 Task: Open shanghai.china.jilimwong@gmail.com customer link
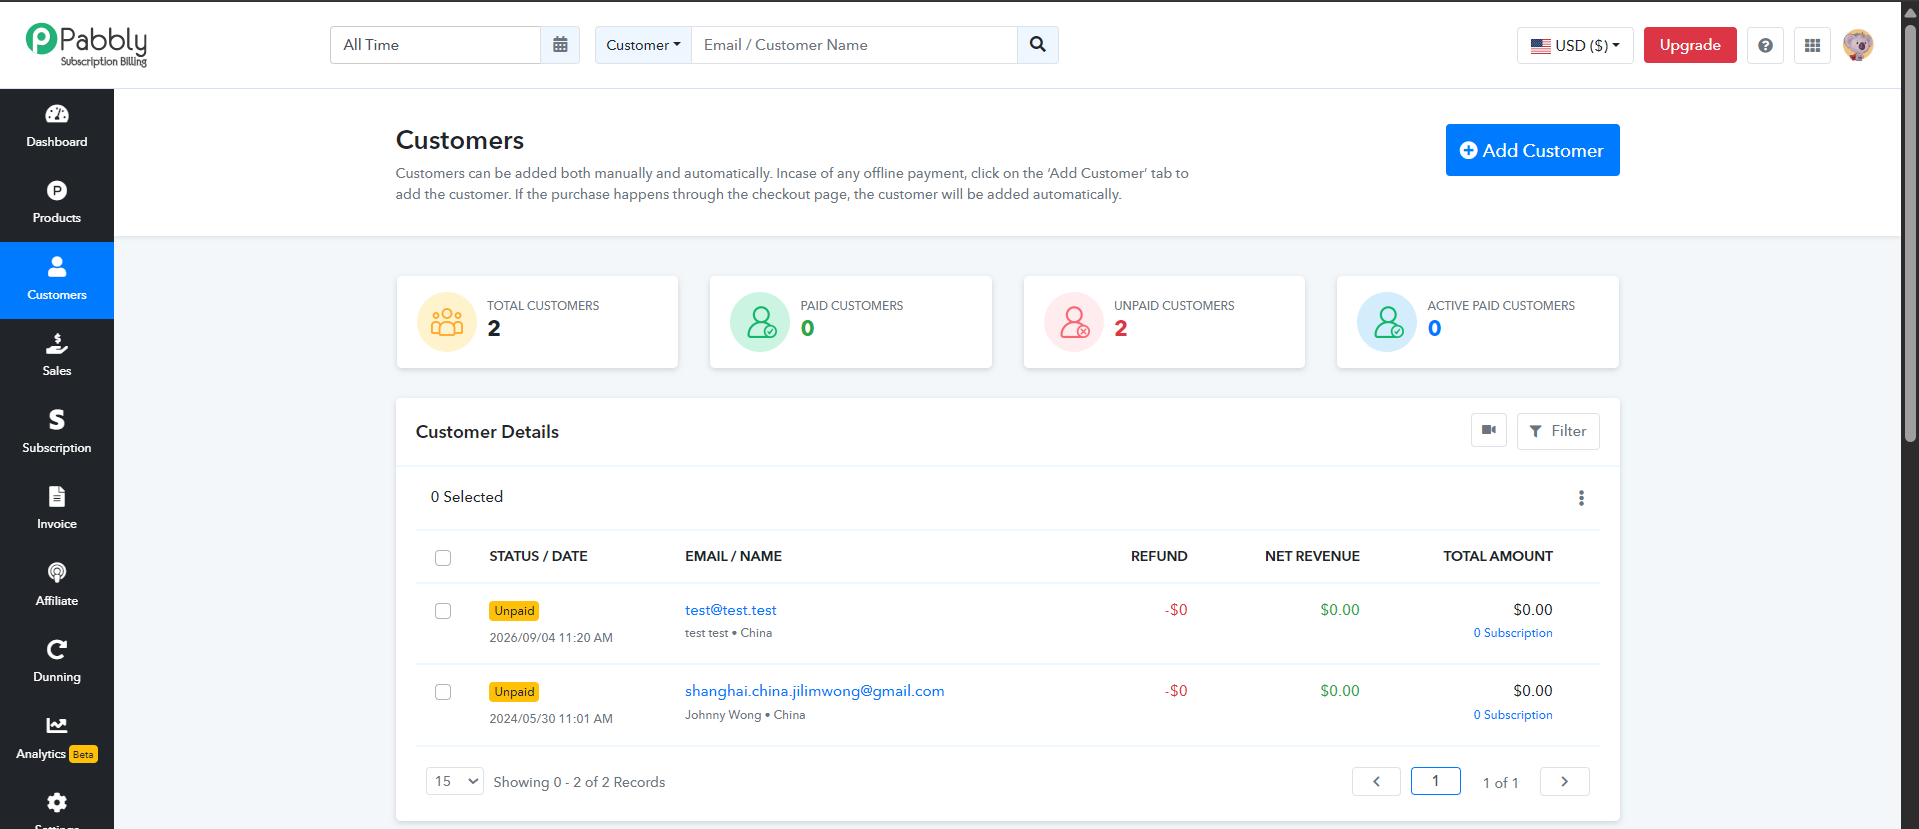point(814,691)
